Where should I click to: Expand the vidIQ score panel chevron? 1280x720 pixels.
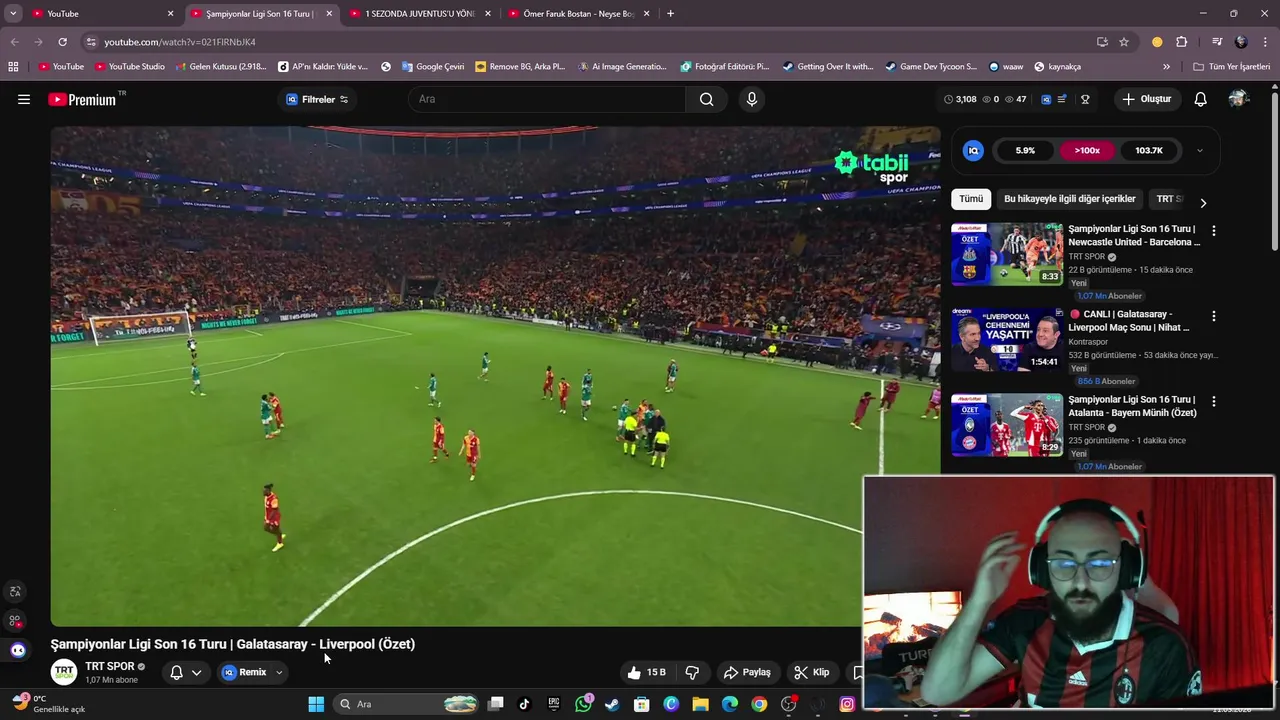pos(1200,151)
